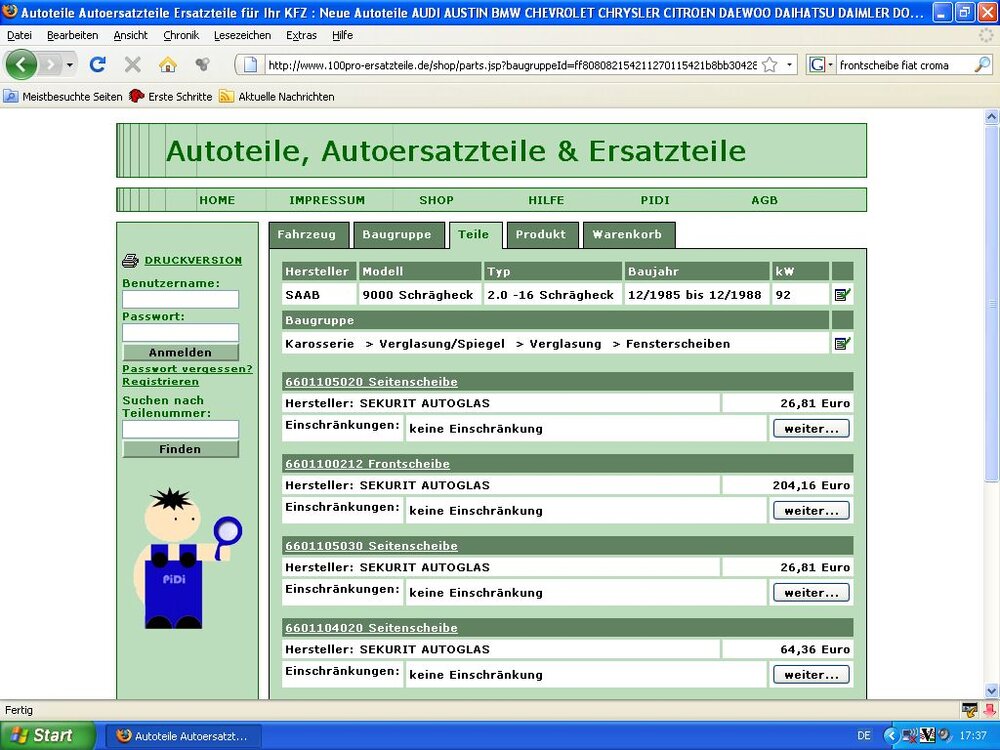Click weiter... for Frontscheibe 204,16 Euro

click(x=811, y=511)
